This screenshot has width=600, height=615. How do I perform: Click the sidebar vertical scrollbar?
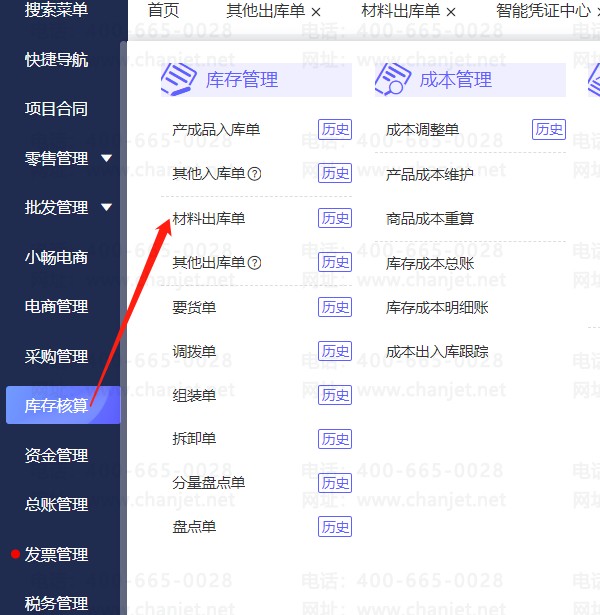pyautogui.click(x=124, y=328)
